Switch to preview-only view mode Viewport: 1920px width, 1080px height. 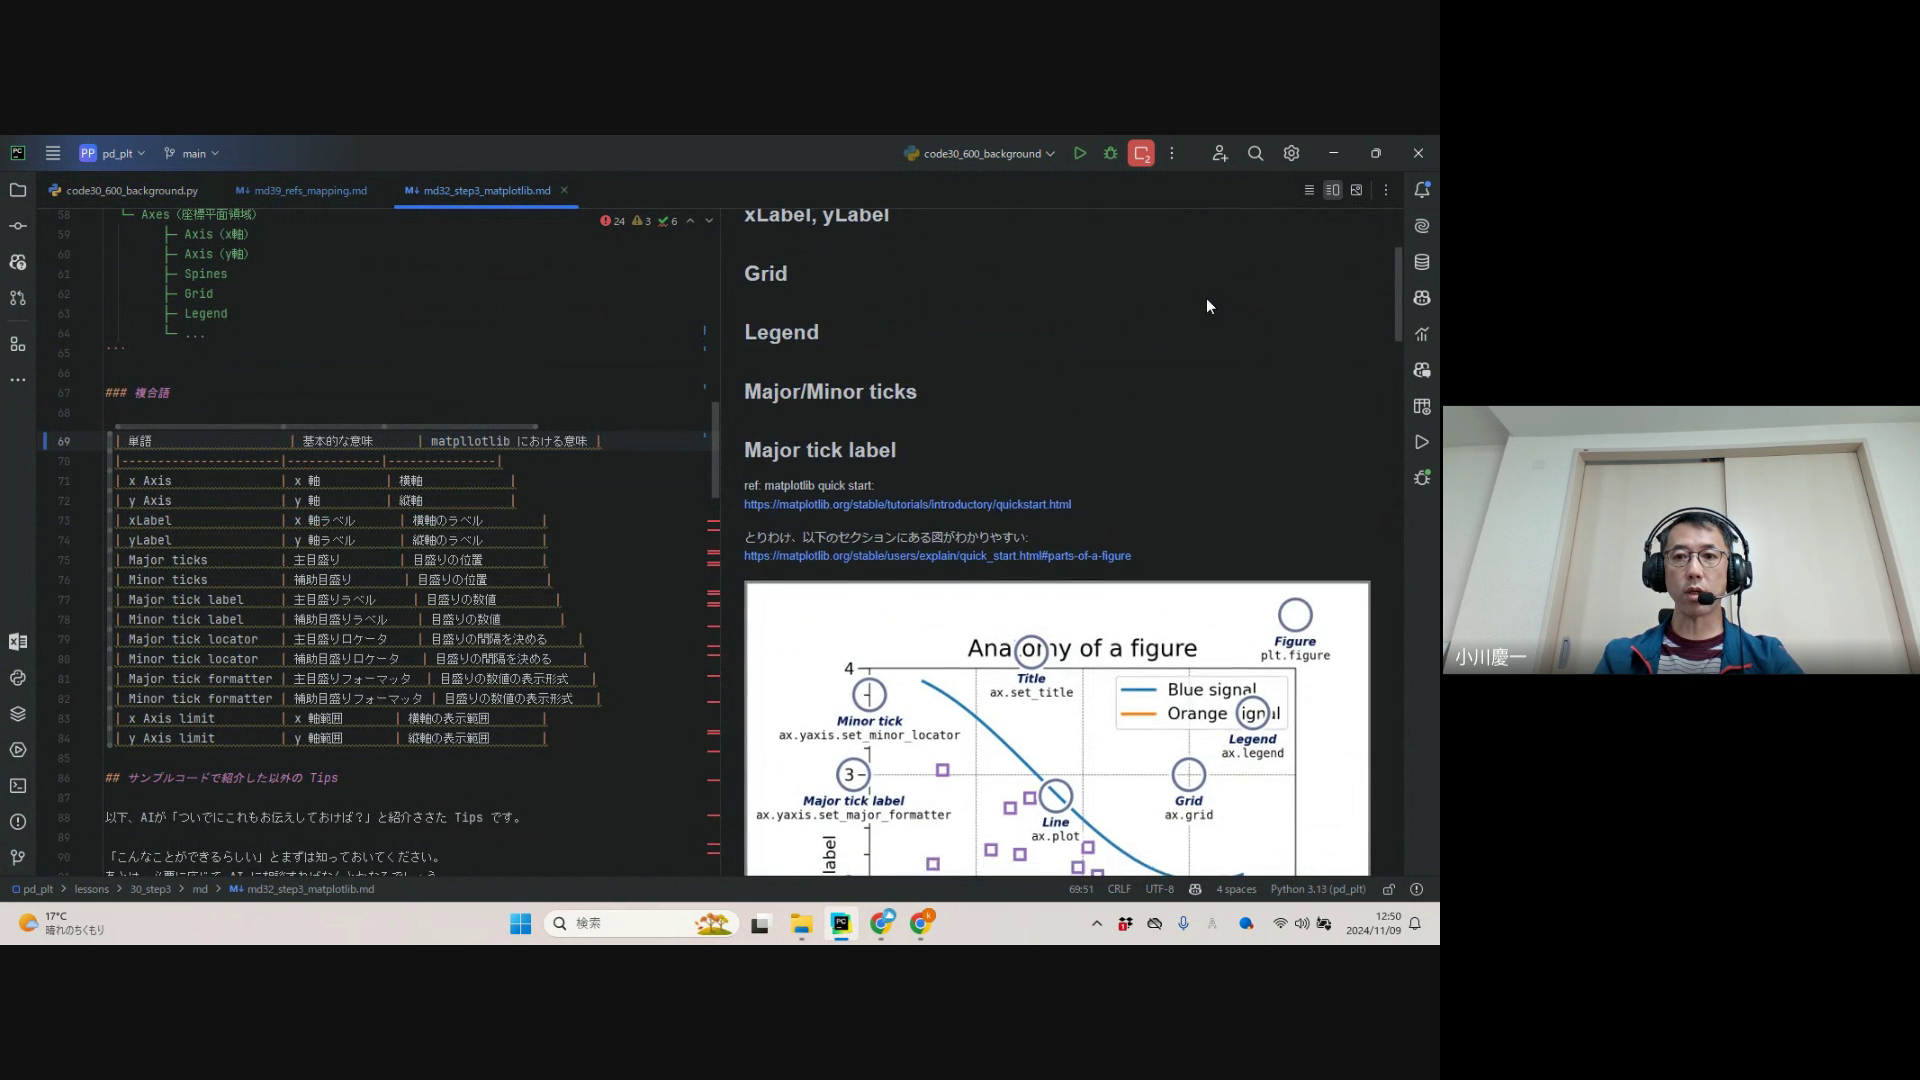point(1356,190)
